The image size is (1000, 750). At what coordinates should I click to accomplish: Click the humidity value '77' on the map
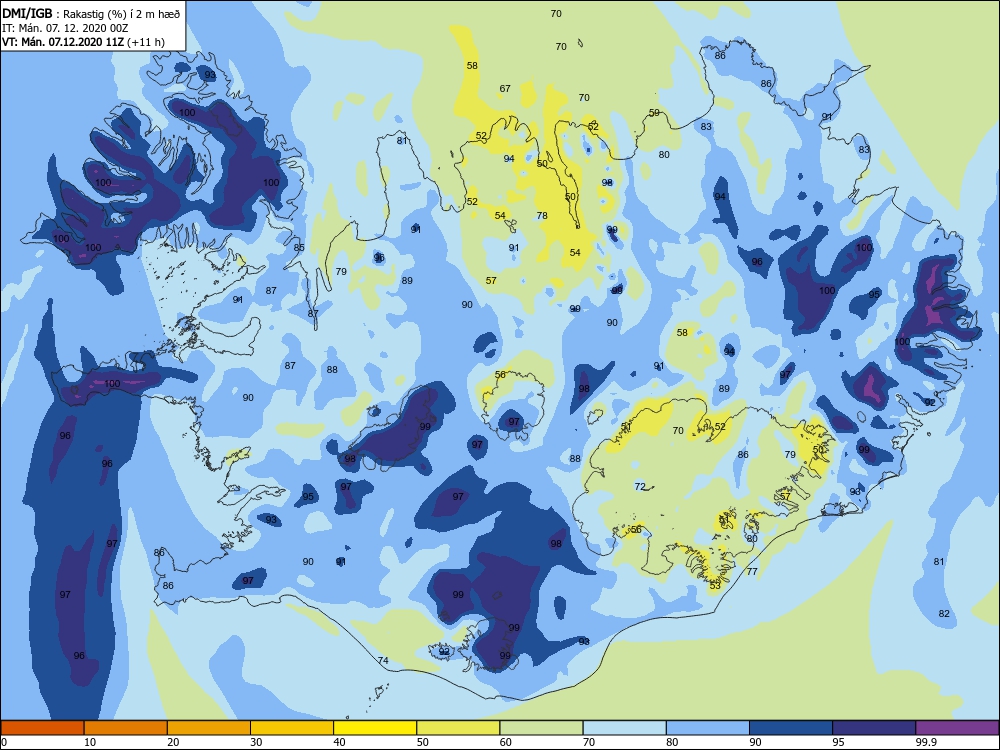pos(752,571)
